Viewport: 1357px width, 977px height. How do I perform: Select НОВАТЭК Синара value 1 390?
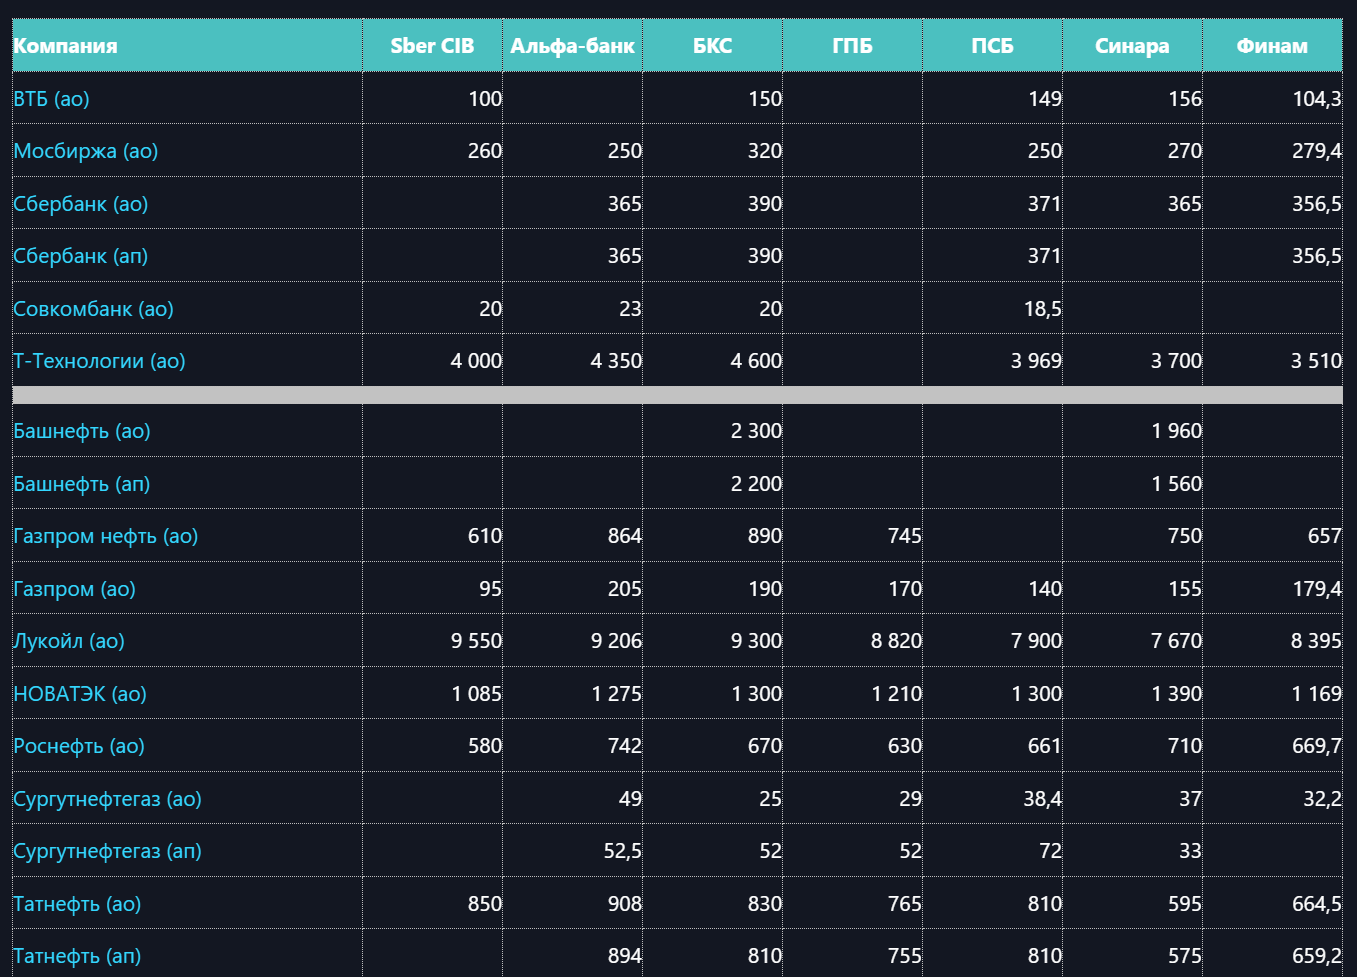pyautogui.click(x=1177, y=694)
